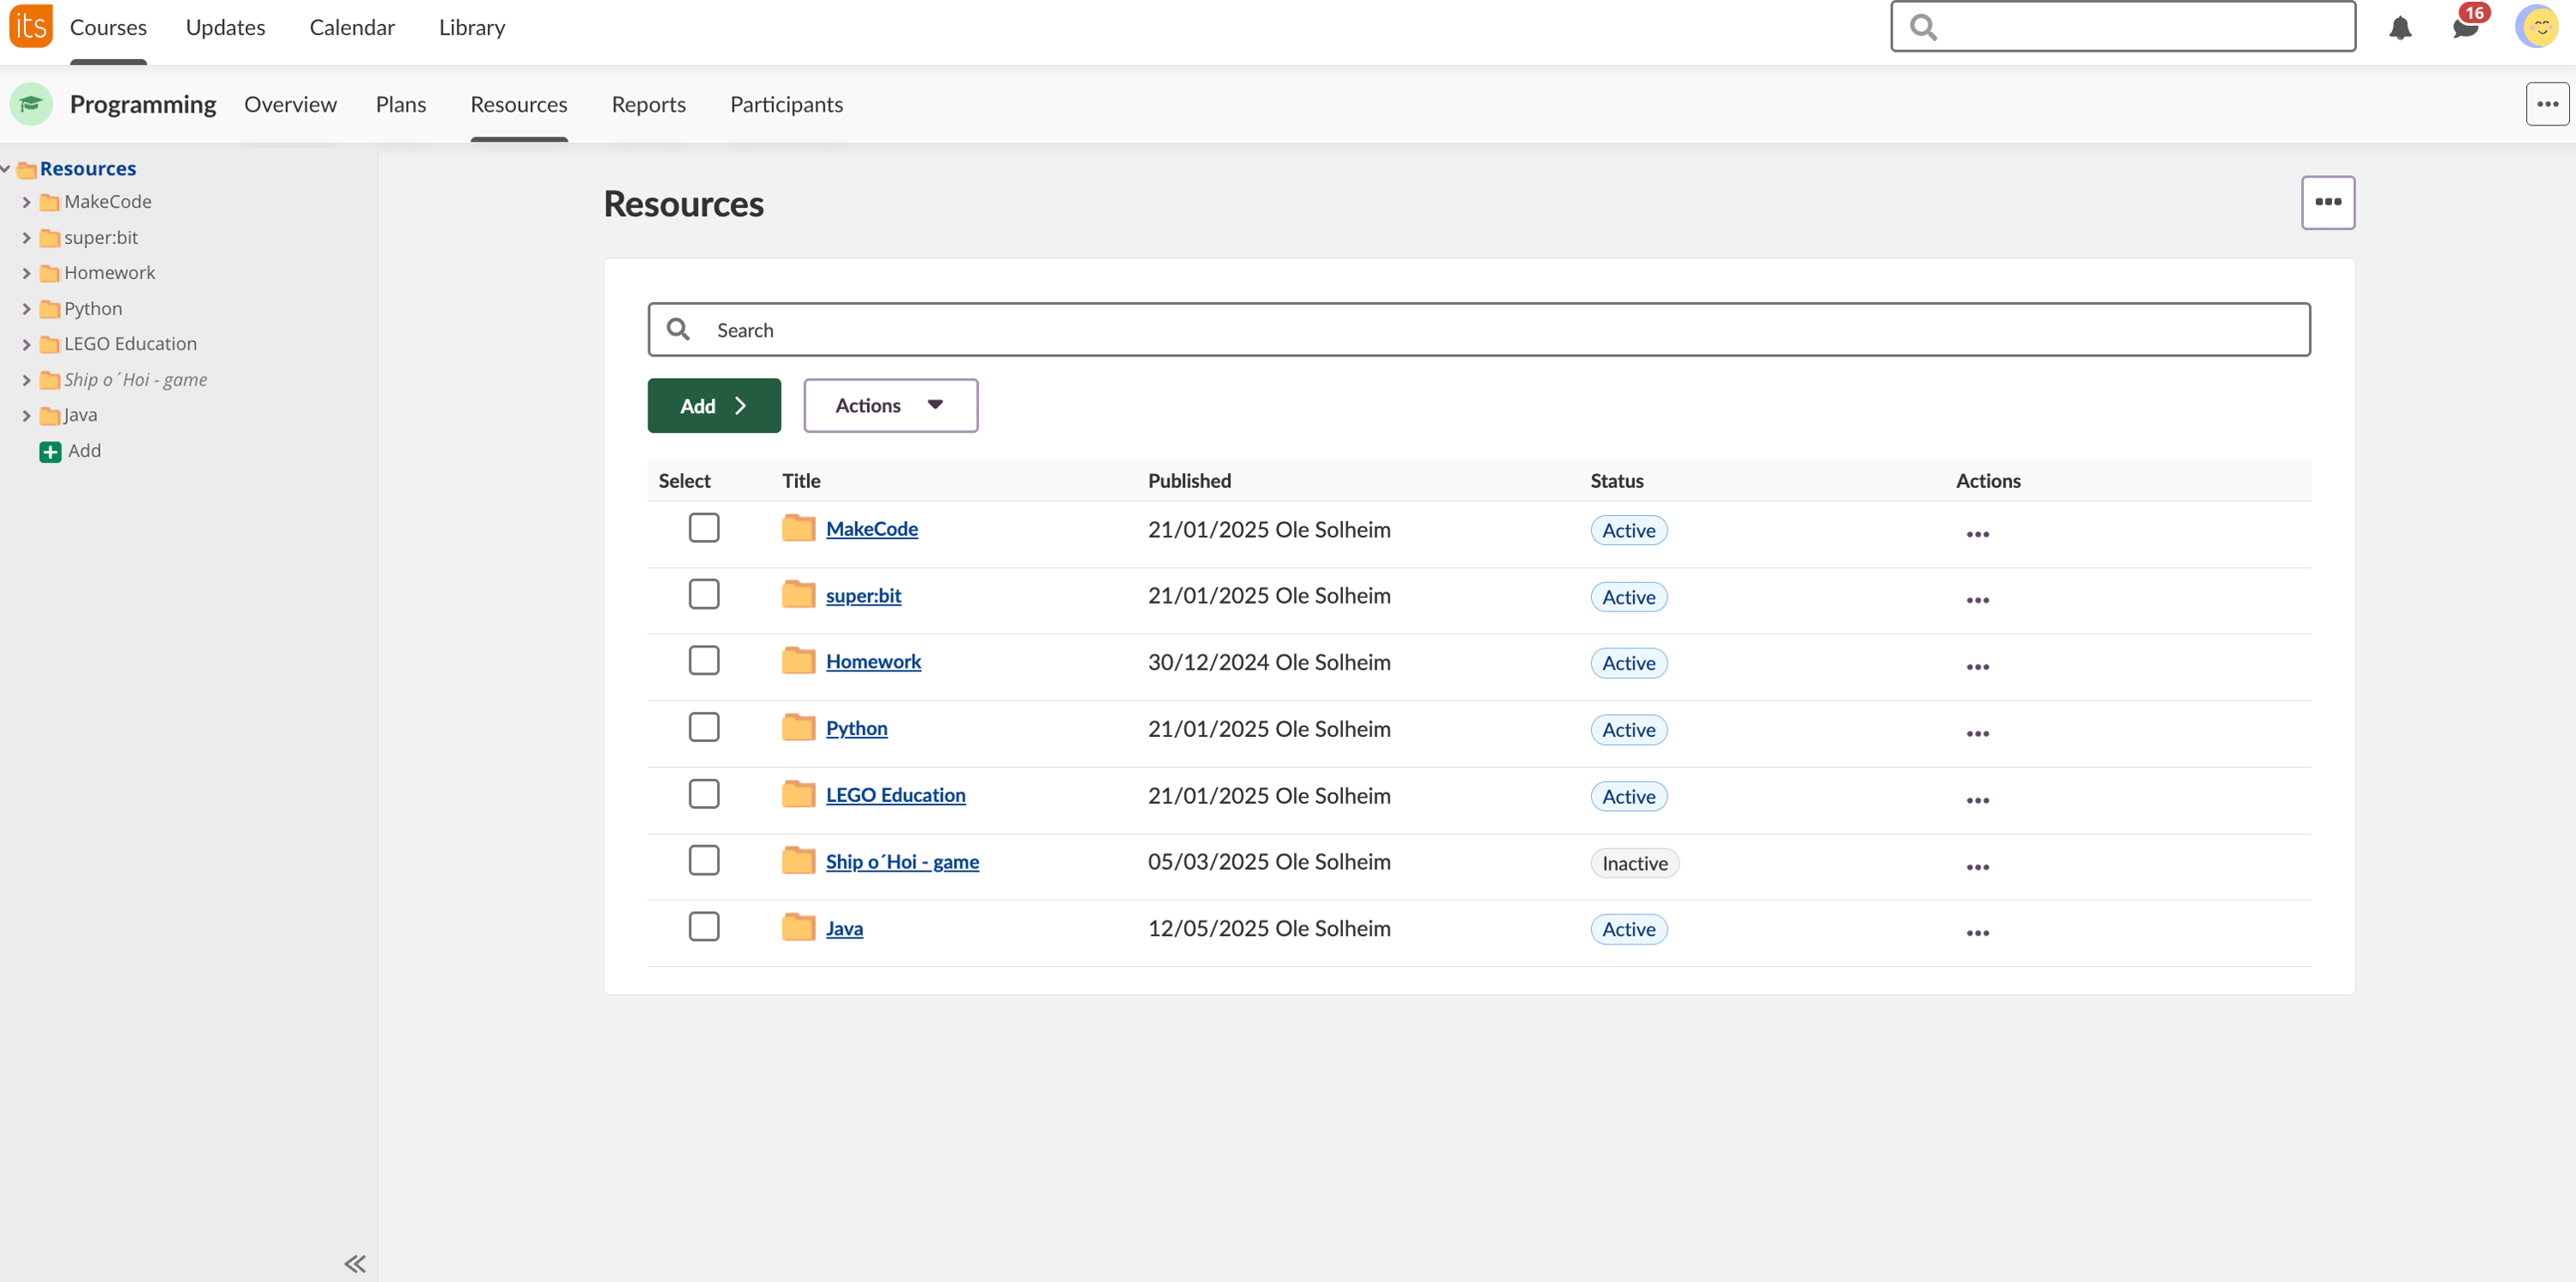Click the Add folder plus icon in sidebar
Viewport: 2576px width, 1282px height.
pyautogui.click(x=49, y=451)
